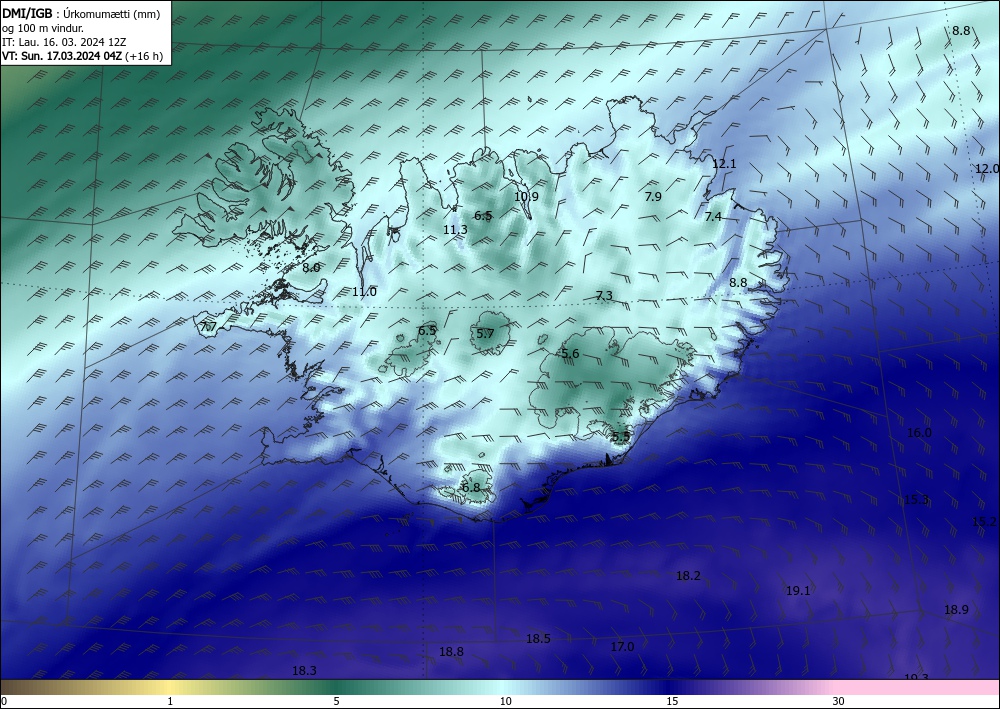Click the 7.3 value on the map
1000x709 pixels.
(x=604, y=295)
